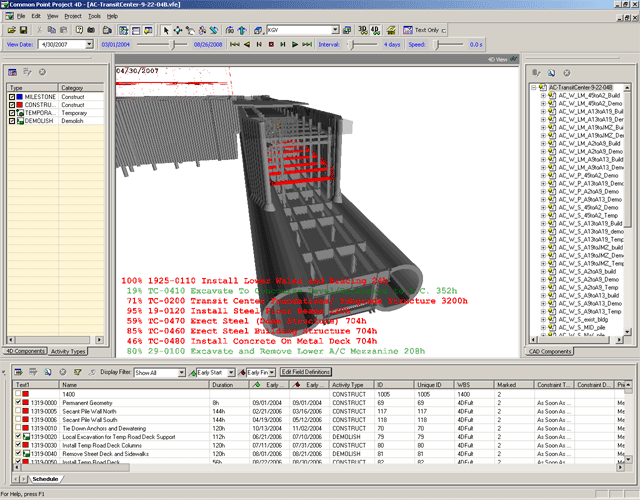Click the 4D view toolbar icon
640x500 pixels.
tap(375, 30)
